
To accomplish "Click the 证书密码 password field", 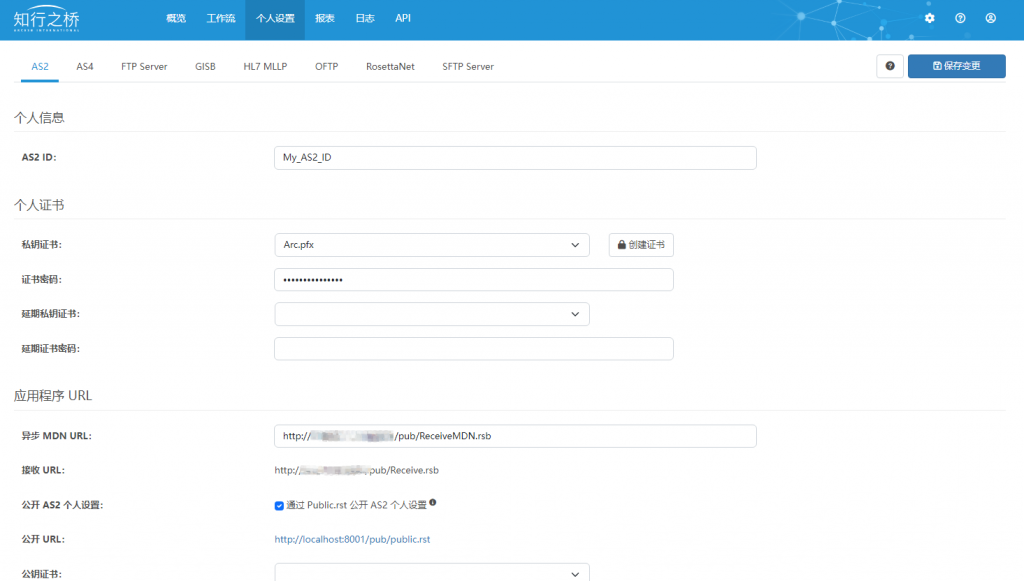I will click(x=473, y=279).
